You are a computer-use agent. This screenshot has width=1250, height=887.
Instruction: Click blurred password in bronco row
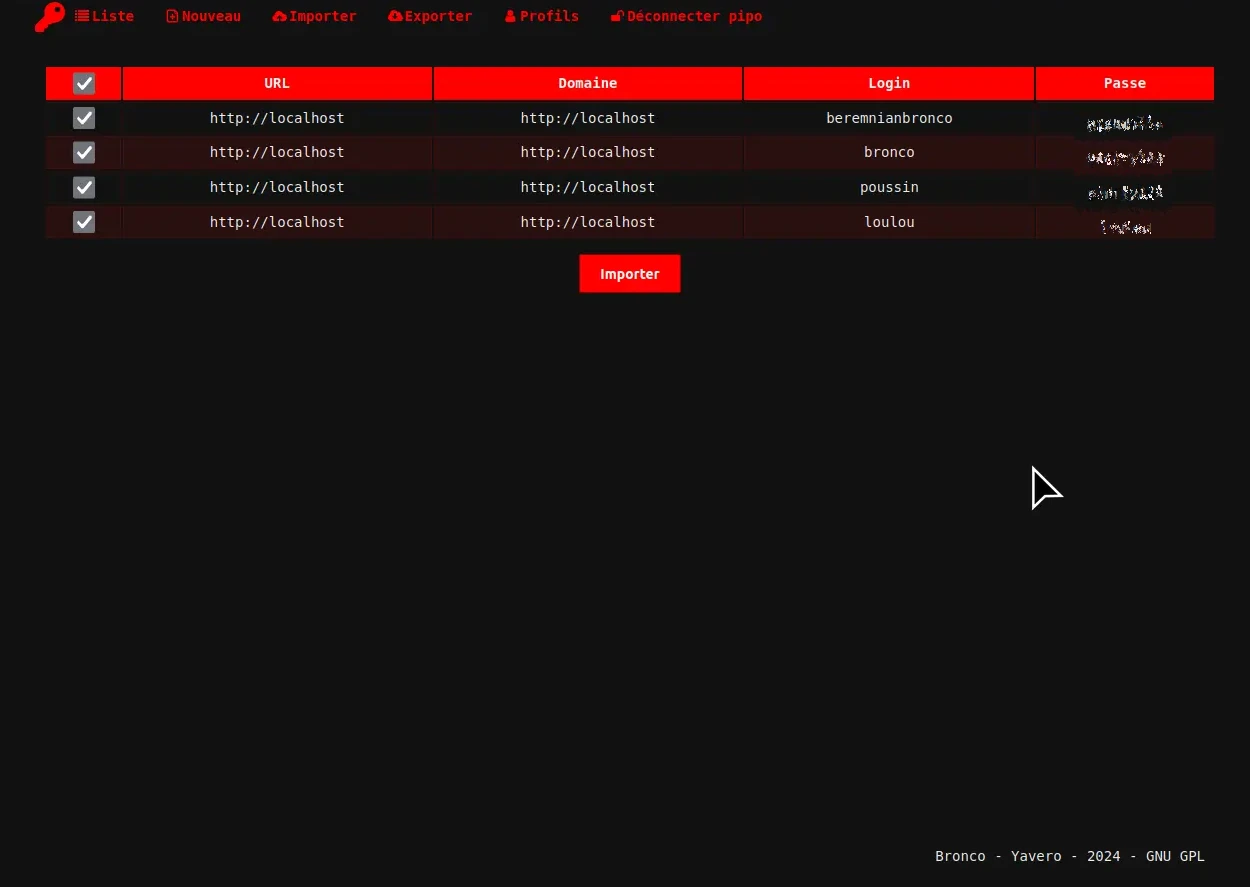click(x=1125, y=157)
